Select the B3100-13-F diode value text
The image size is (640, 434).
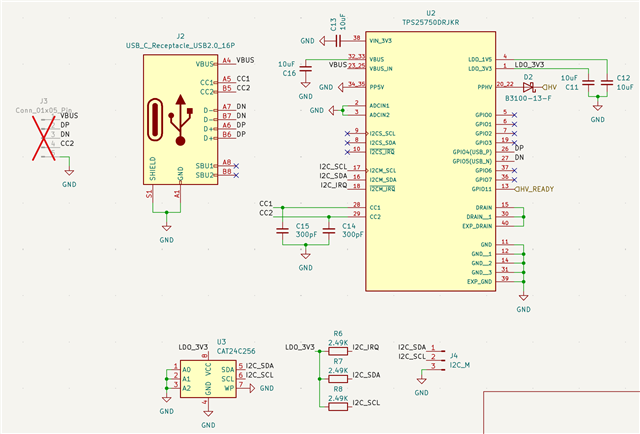(528, 98)
